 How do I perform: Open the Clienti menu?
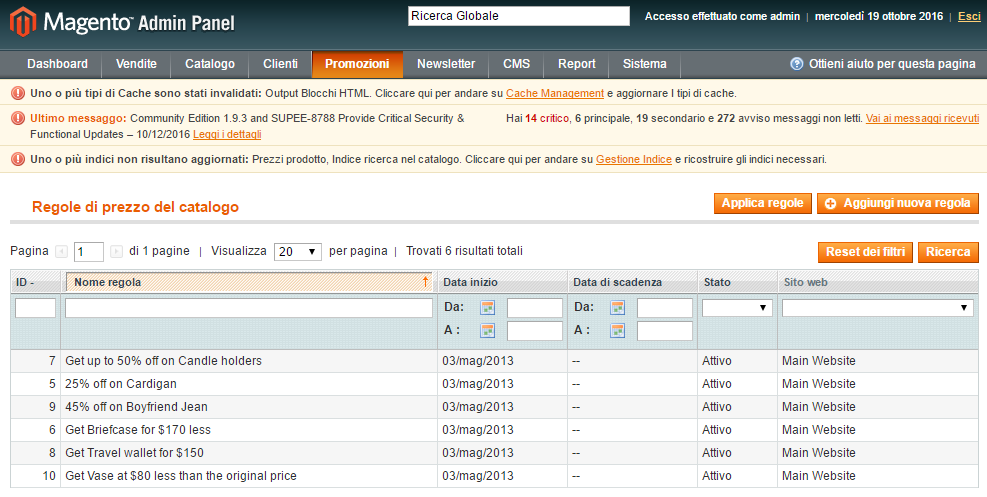pyautogui.click(x=280, y=64)
